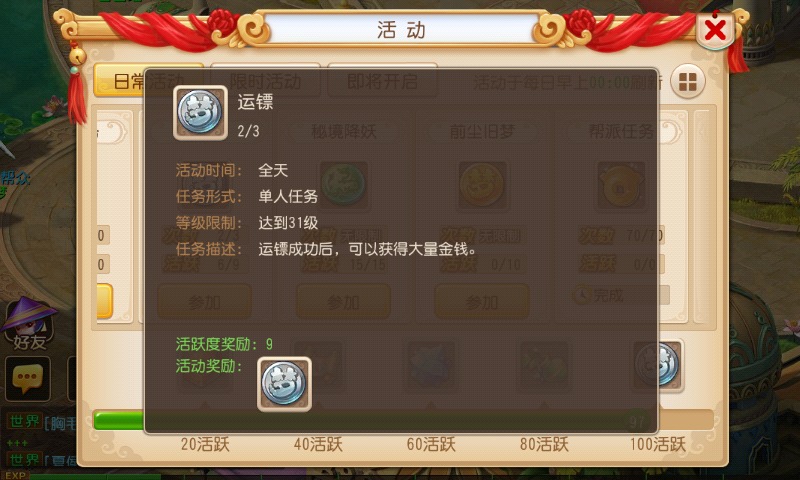Claim the 100活跃 reward chest icon

pyautogui.click(x=658, y=365)
